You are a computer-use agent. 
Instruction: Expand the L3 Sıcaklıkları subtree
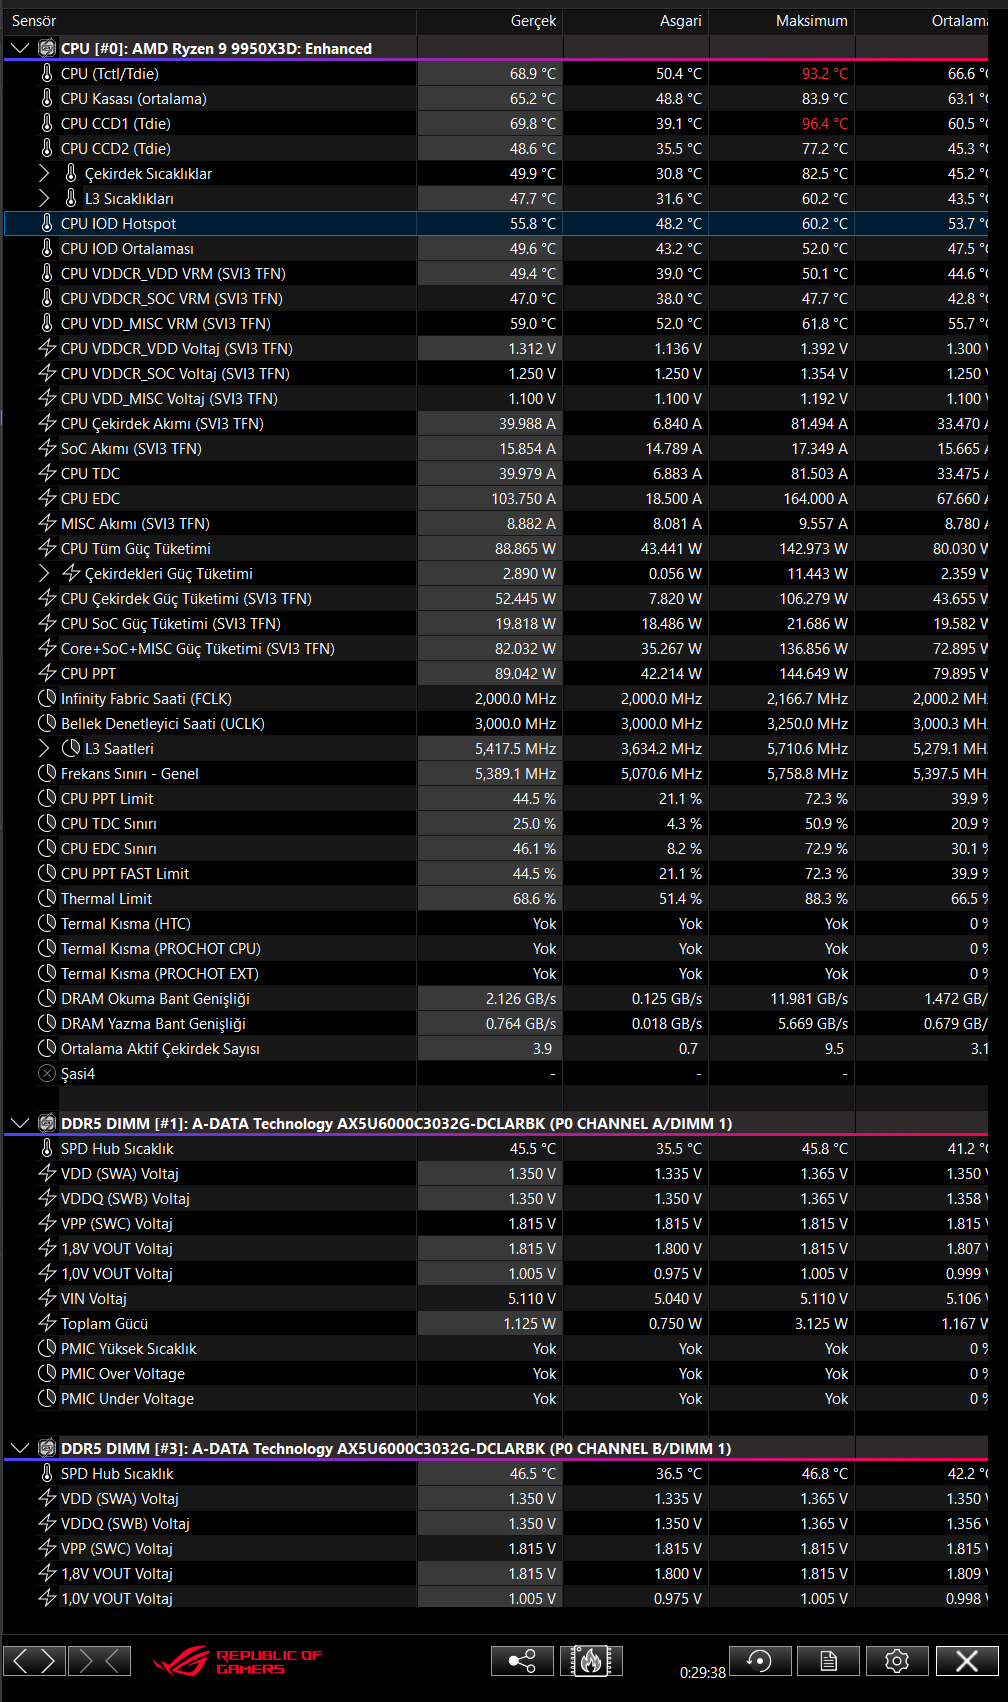tap(44, 198)
